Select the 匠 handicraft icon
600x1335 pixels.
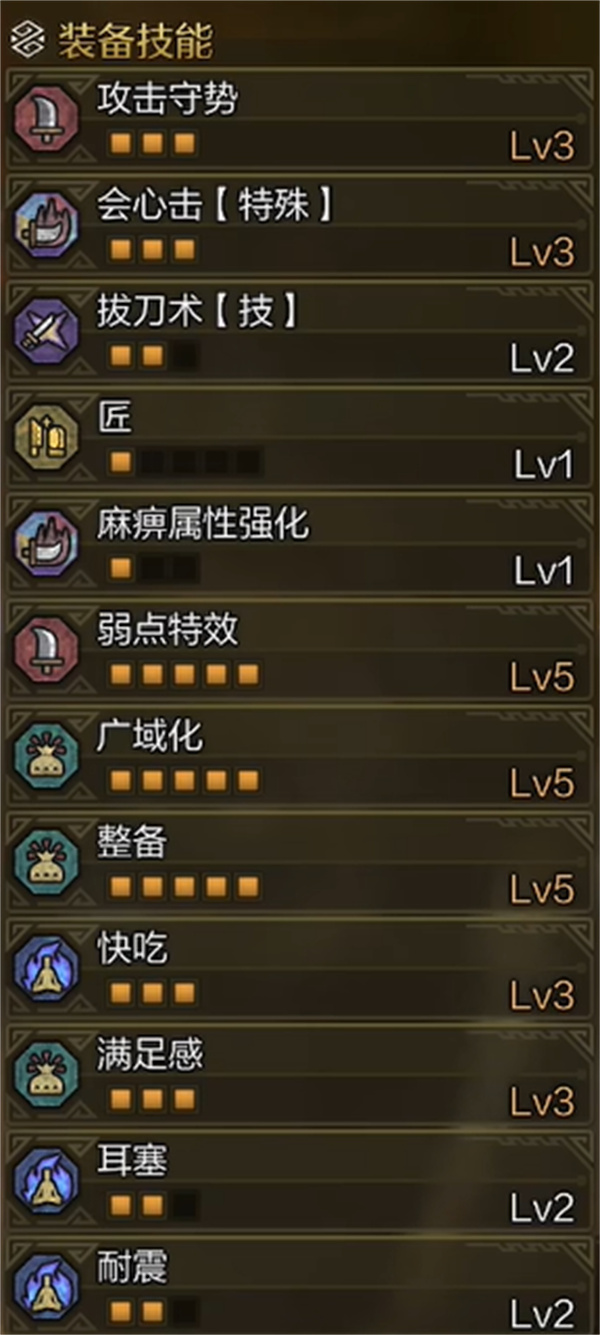[46, 439]
